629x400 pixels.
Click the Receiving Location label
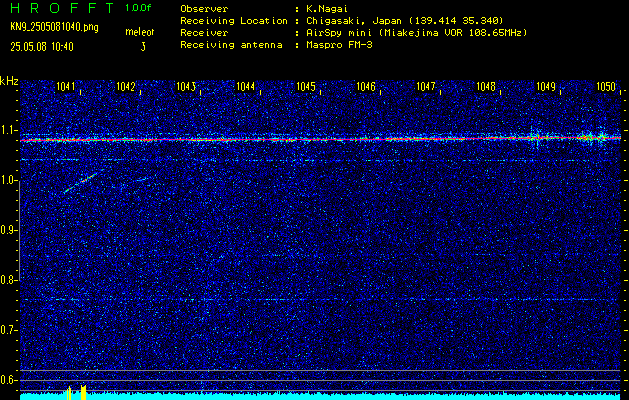[x=234, y=21]
